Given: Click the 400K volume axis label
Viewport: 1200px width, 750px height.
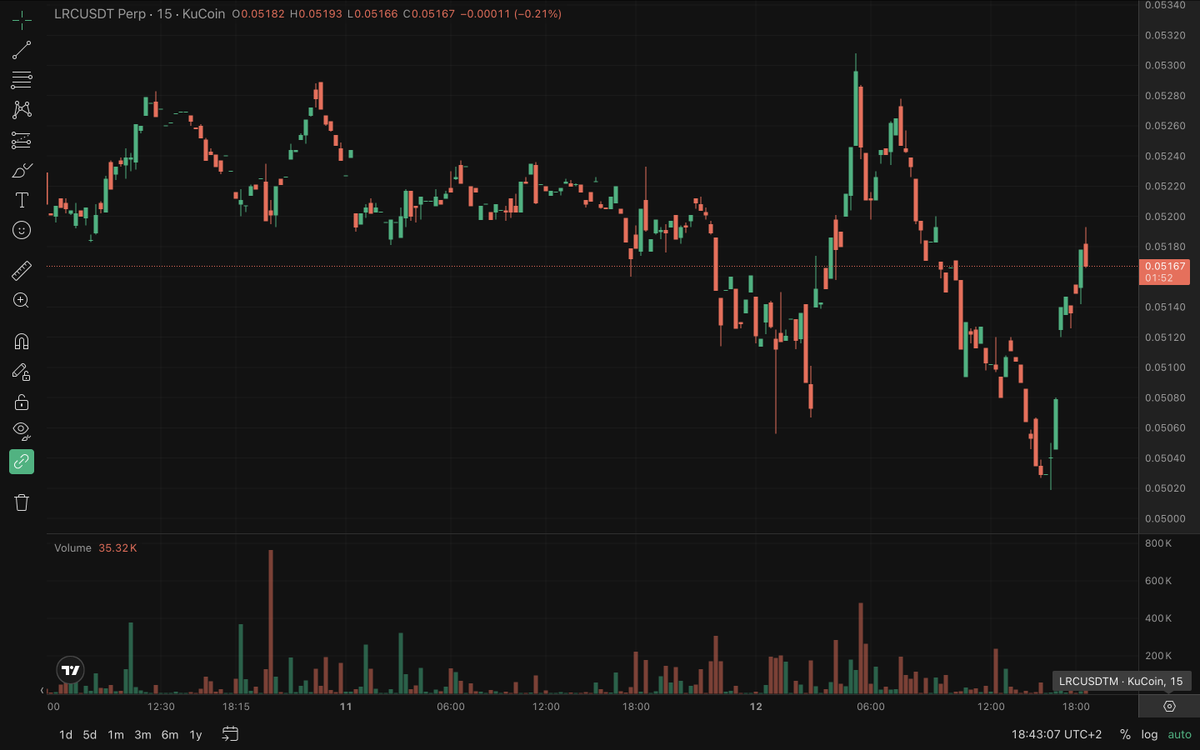Looking at the screenshot, I should [1158, 619].
